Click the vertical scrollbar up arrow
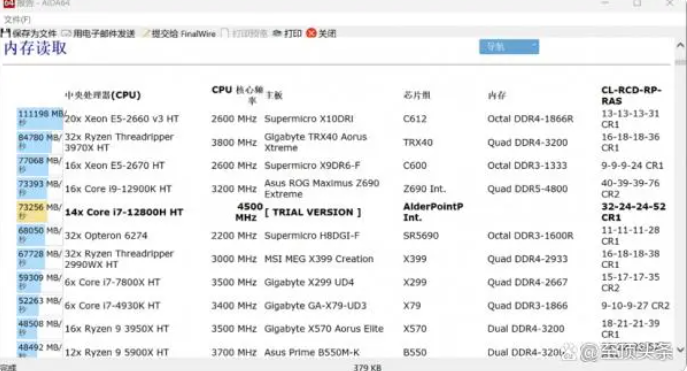Image resolution: width=687 pixels, height=371 pixels. pos(680,45)
